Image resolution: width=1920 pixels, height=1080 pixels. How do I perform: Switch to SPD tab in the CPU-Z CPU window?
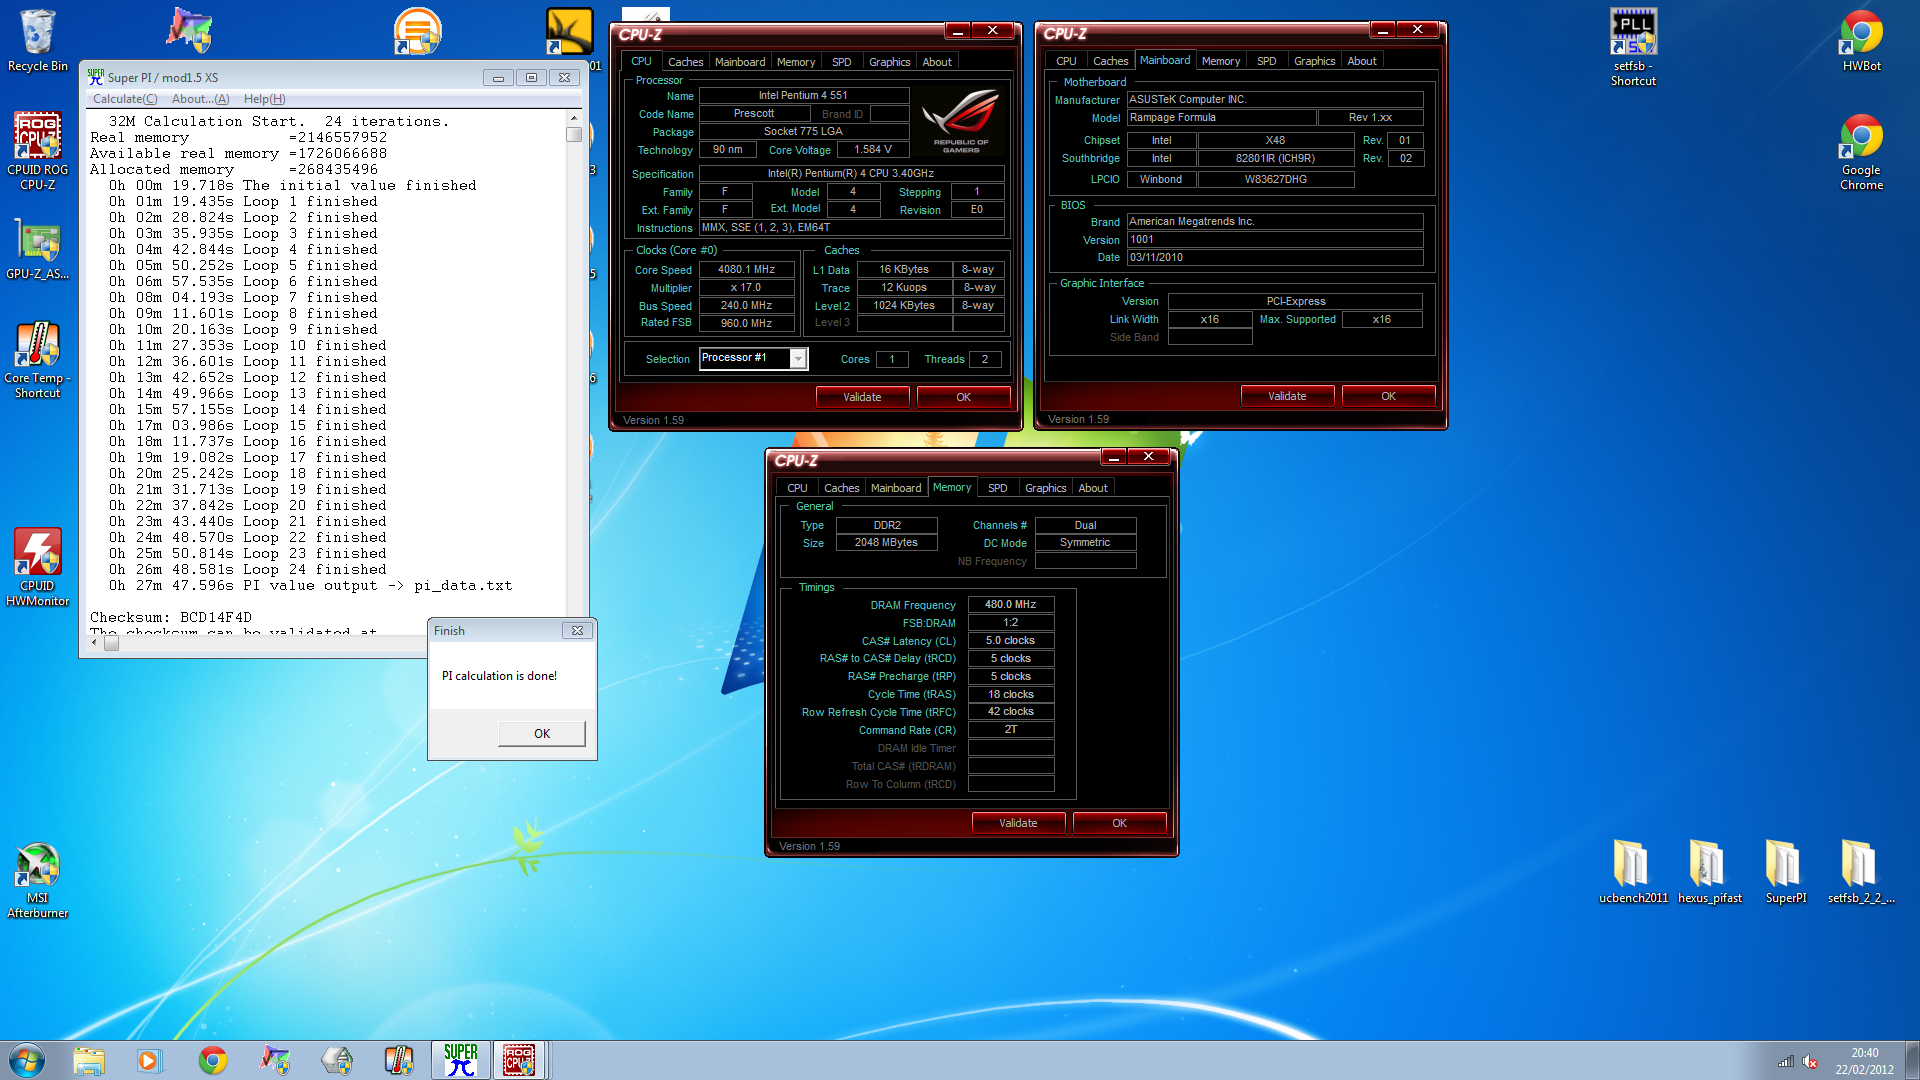pyautogui.click(x=841, y=62)
